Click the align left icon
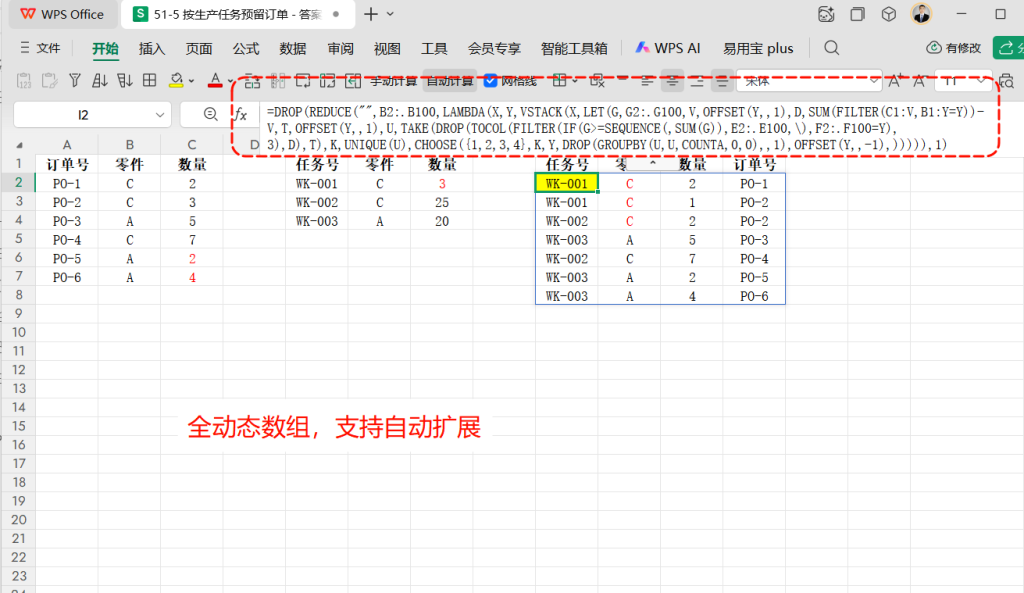 click(x=646, y=81)
